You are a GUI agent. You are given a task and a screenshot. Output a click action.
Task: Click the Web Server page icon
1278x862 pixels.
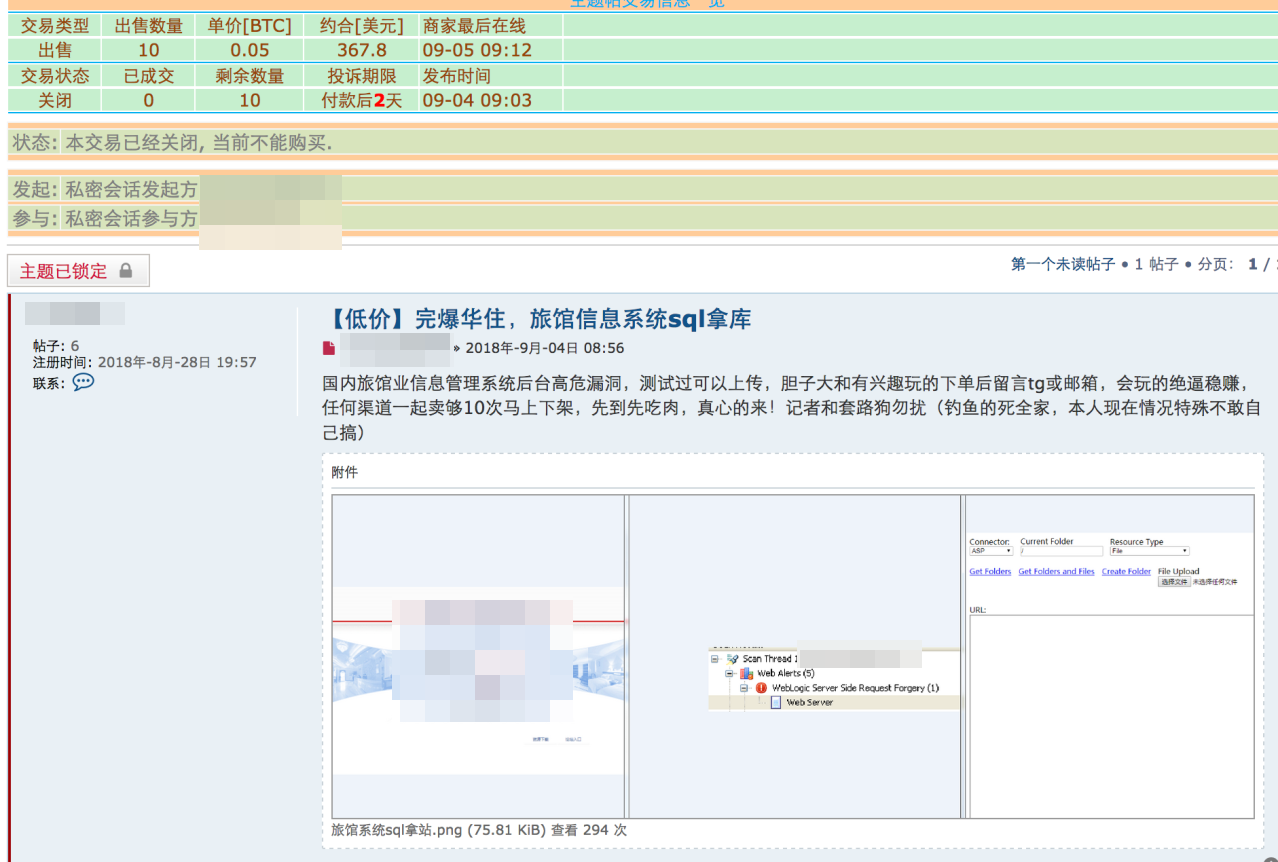(776, 703)
